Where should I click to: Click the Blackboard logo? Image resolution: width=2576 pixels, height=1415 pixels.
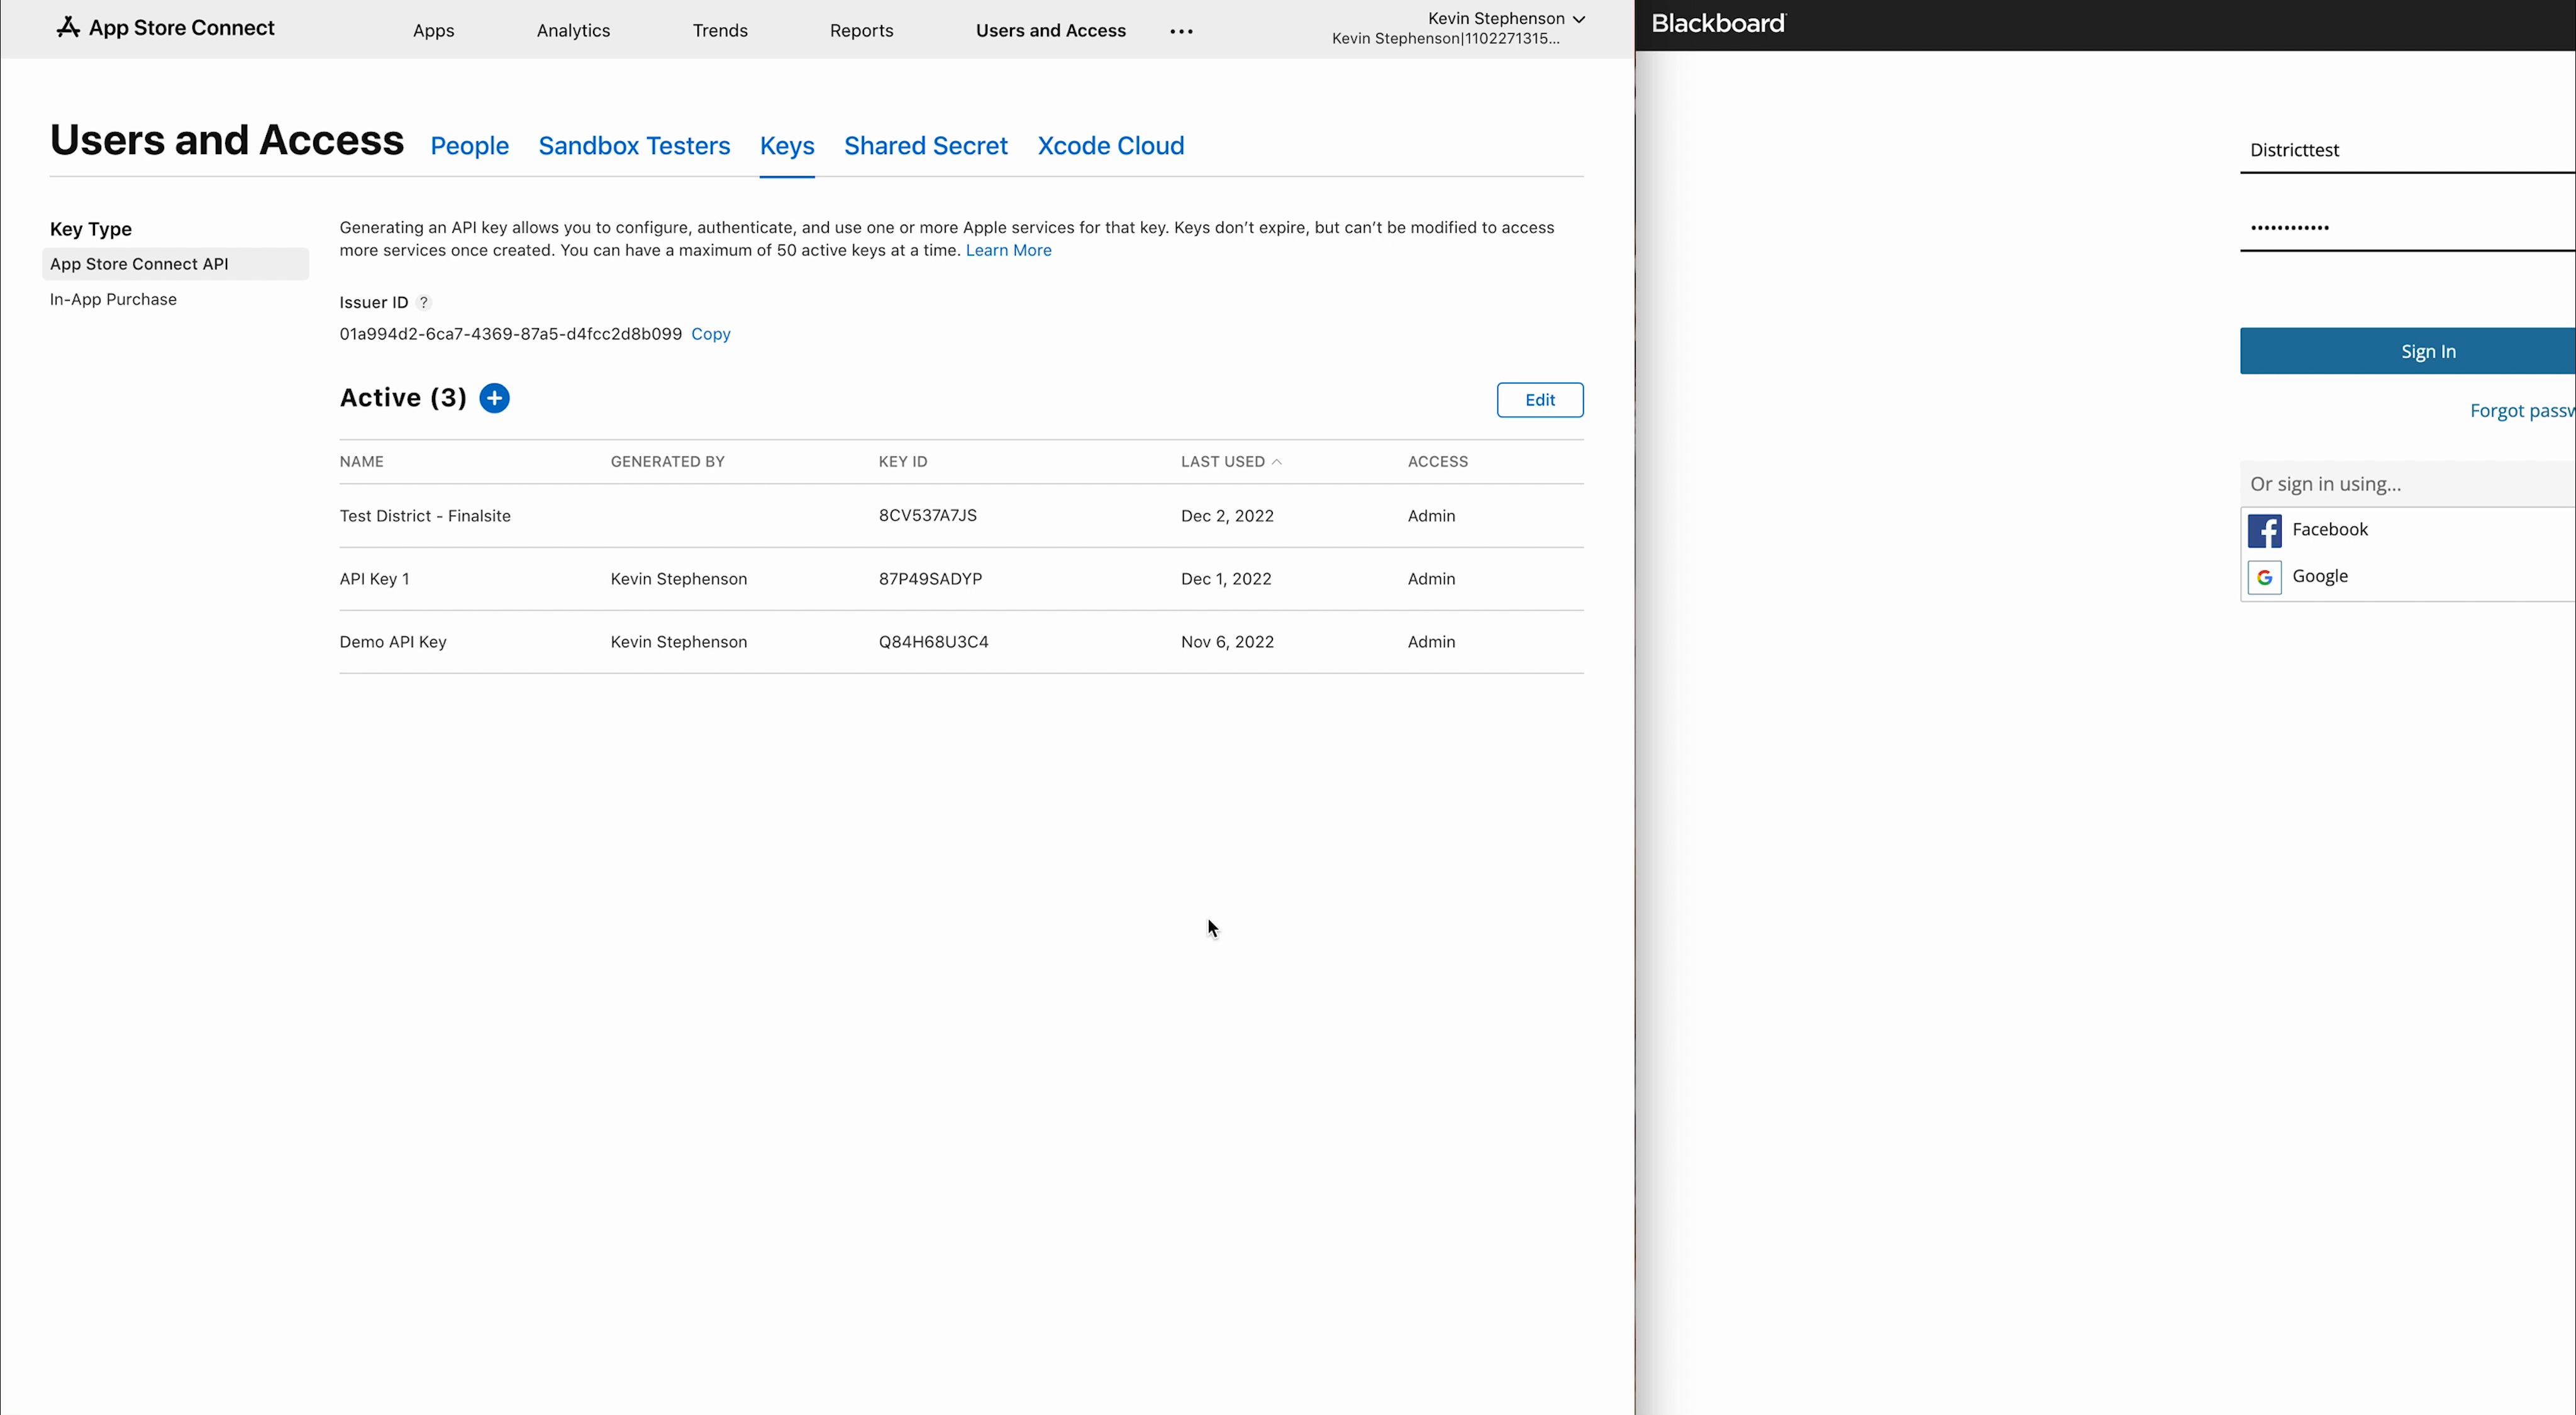point(1717,23)
